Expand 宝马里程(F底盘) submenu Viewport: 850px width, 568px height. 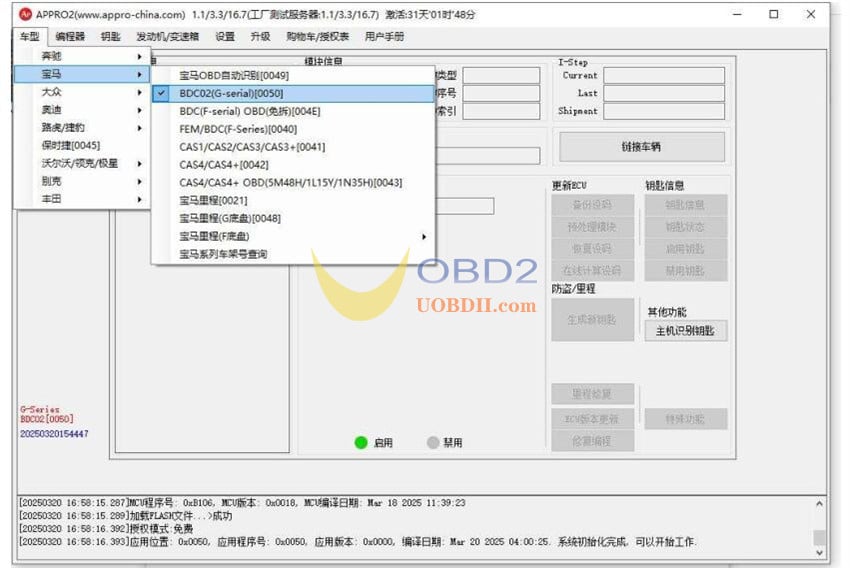pos(293,236)
